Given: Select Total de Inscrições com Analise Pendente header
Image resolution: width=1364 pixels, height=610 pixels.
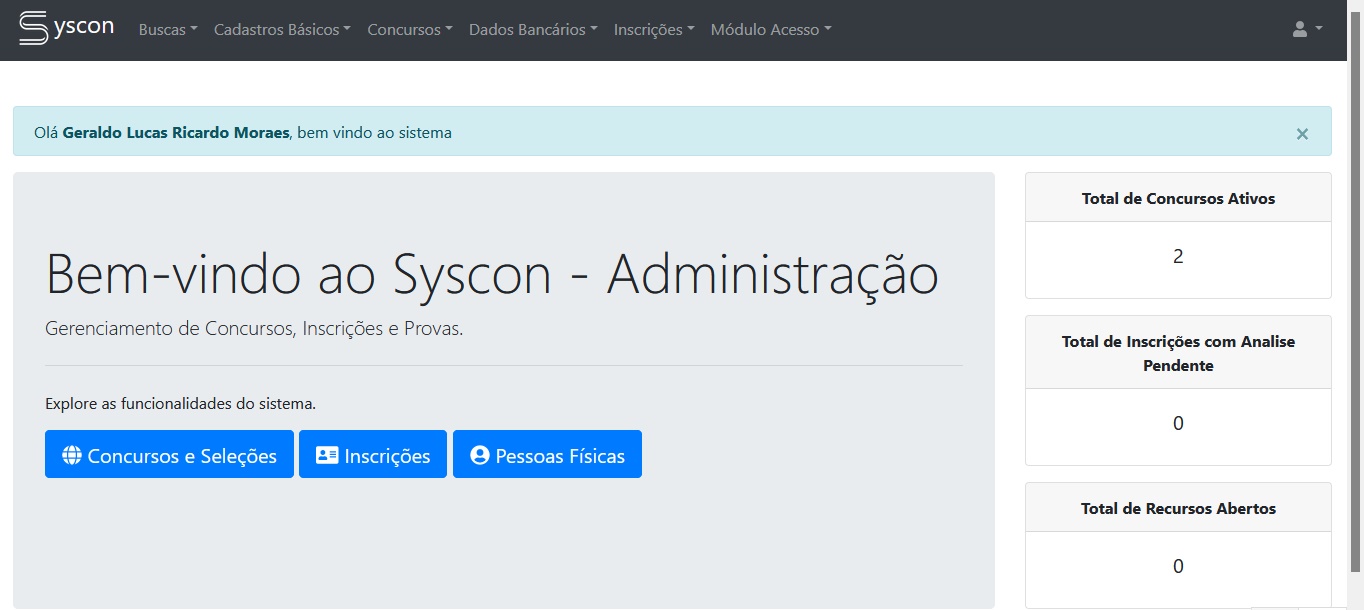Looking at the screenshot, I should click(x=1178, y=354).
